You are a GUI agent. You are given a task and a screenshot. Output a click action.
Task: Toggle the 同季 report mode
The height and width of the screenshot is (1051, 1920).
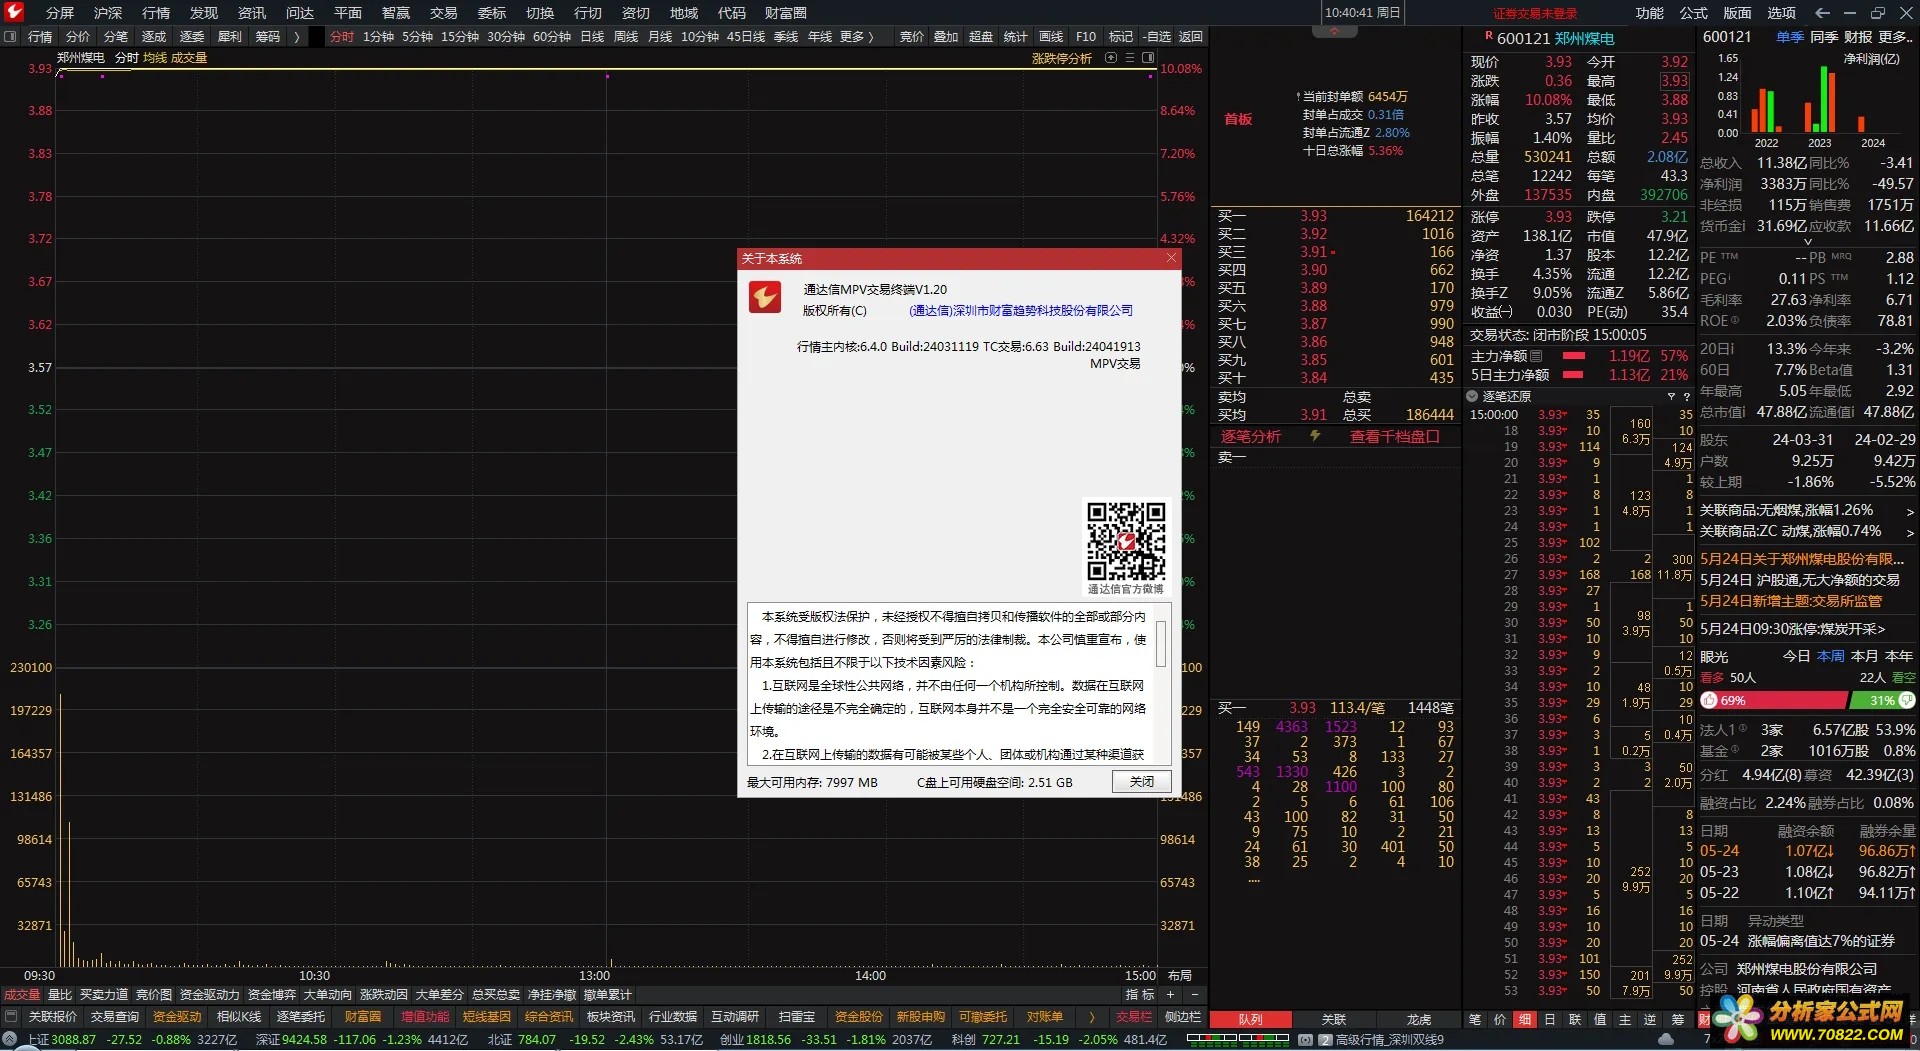[1824, 37]
